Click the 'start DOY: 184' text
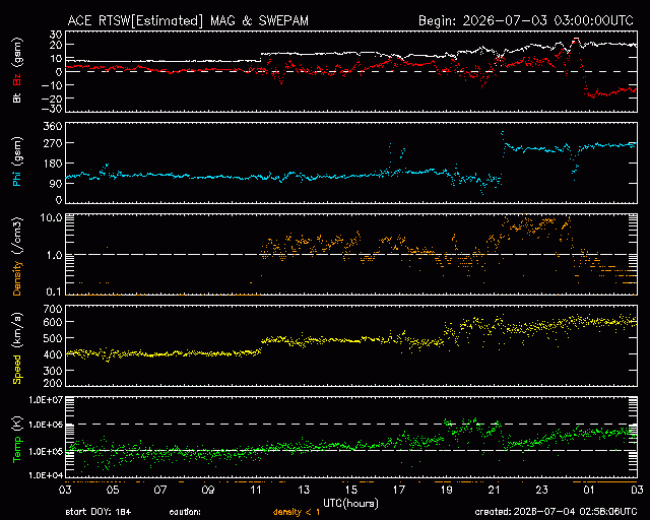Viewport: 650px width, 520px height. [x=98, y=512]
